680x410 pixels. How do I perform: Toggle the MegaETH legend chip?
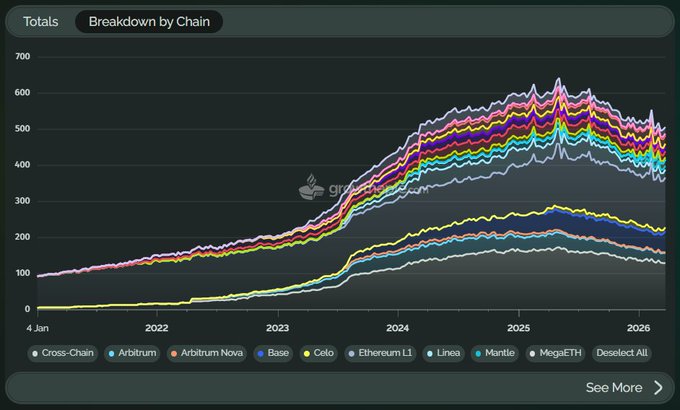point(555,353)
